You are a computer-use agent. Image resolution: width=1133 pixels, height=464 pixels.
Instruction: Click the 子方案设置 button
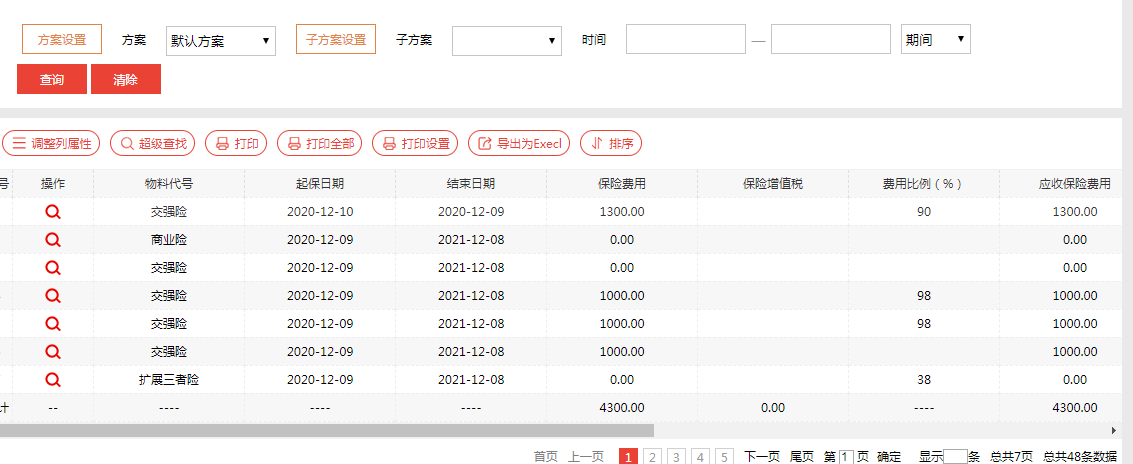(336, 40)
